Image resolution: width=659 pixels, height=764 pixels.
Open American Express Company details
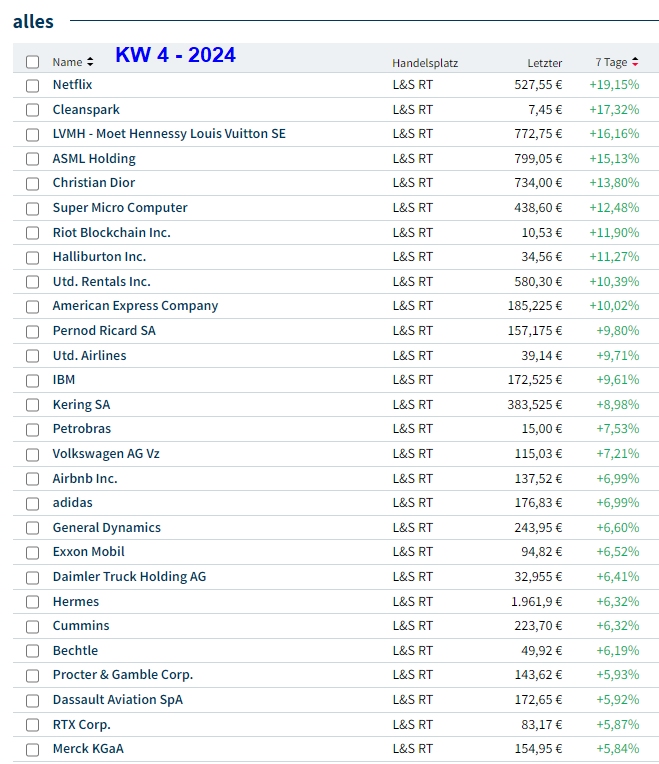[135, 306]
